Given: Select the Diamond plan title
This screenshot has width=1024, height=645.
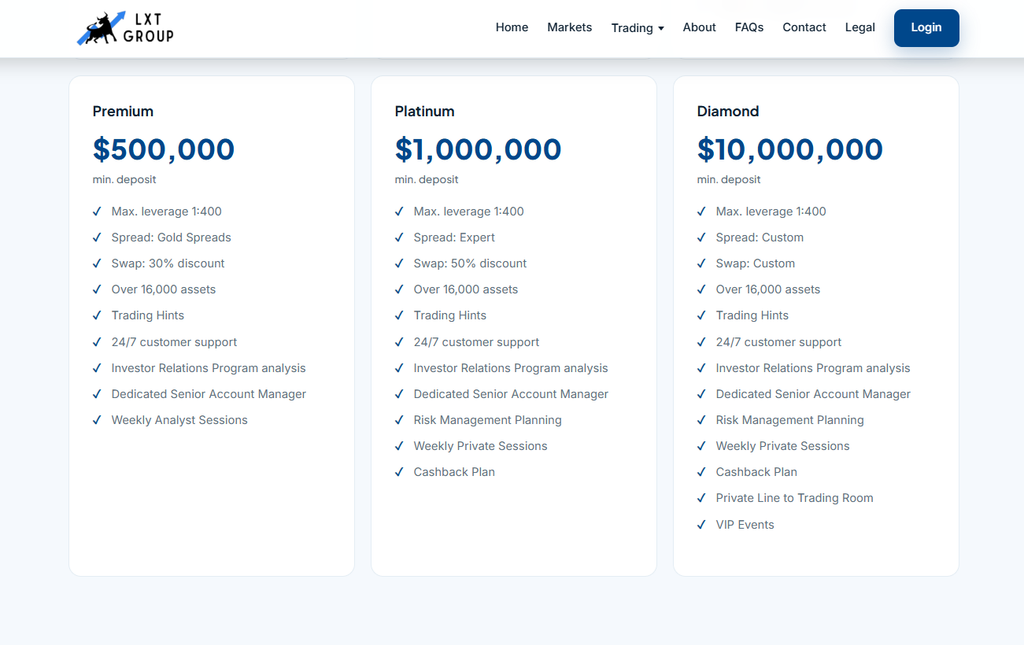Looking at the screenshot, I should click(x=728, y=112).
